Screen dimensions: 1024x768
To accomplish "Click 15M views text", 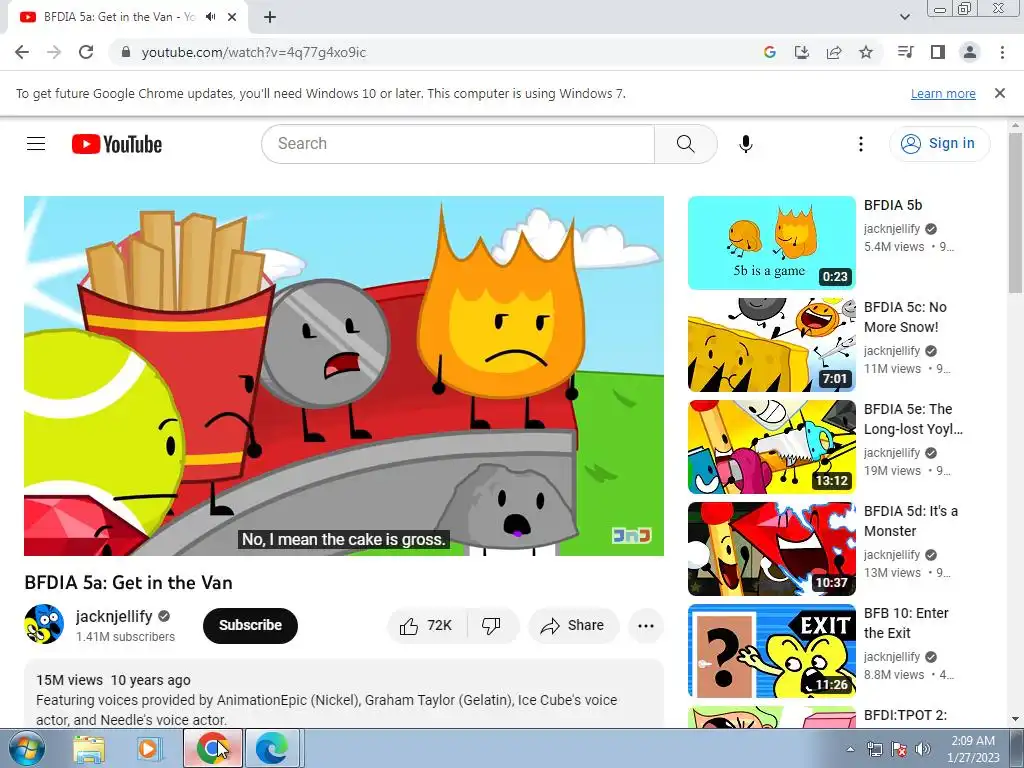I will (x=69, y=680).
